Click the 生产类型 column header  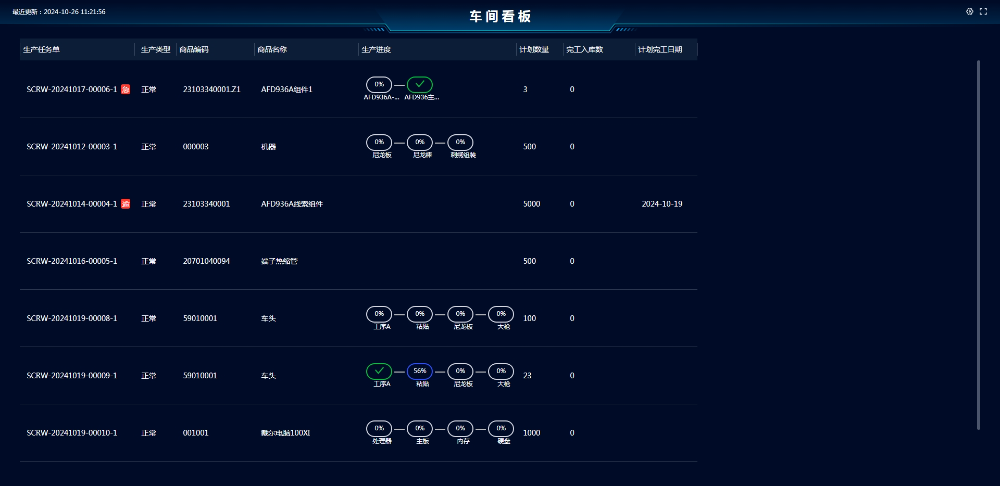(156, 50)
